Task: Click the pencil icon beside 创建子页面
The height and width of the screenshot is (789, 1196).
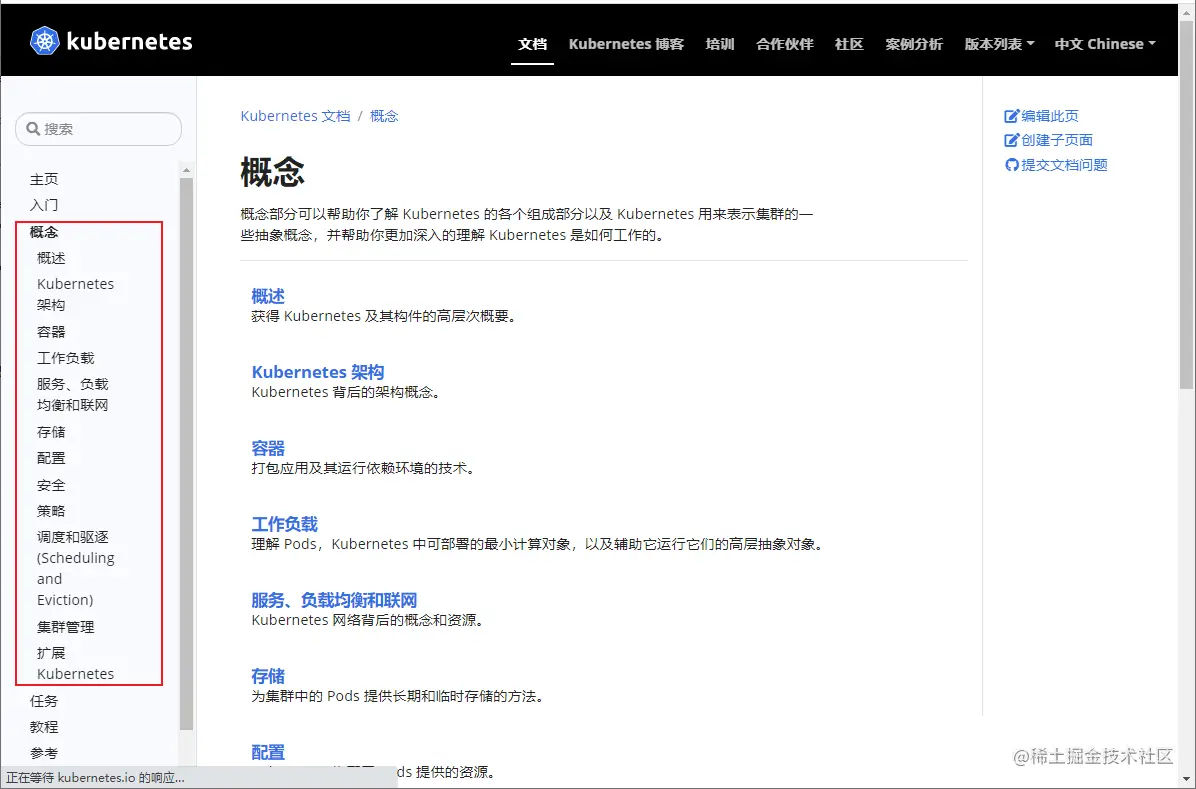Action: click(1011, 140)
